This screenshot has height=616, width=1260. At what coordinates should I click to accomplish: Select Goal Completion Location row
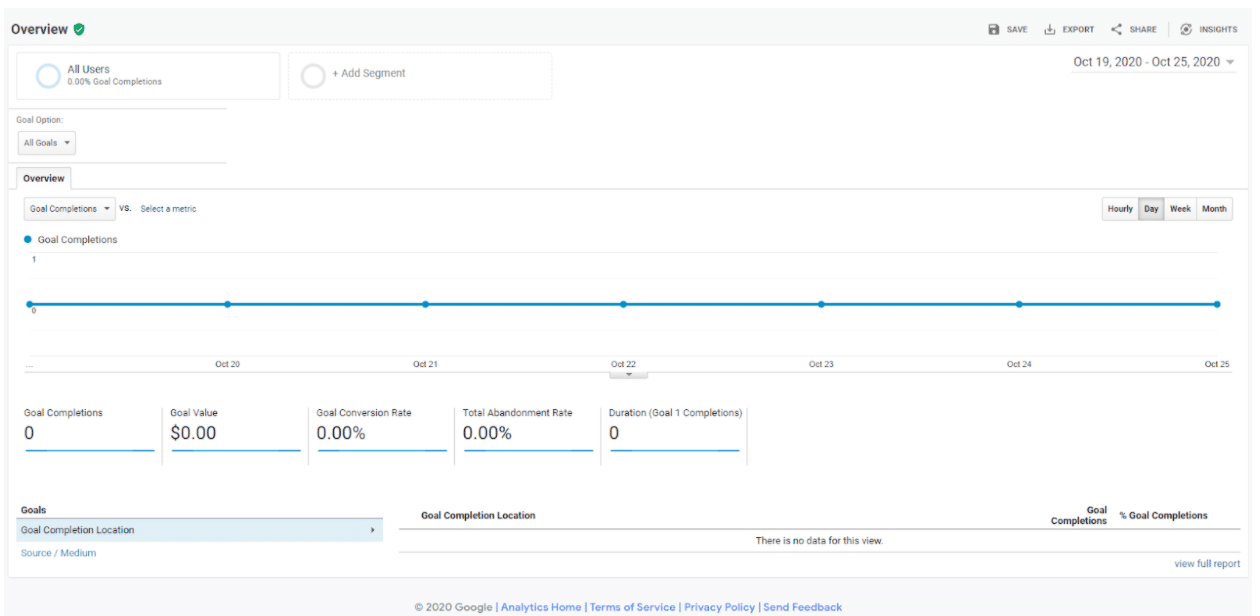[199, 530]
